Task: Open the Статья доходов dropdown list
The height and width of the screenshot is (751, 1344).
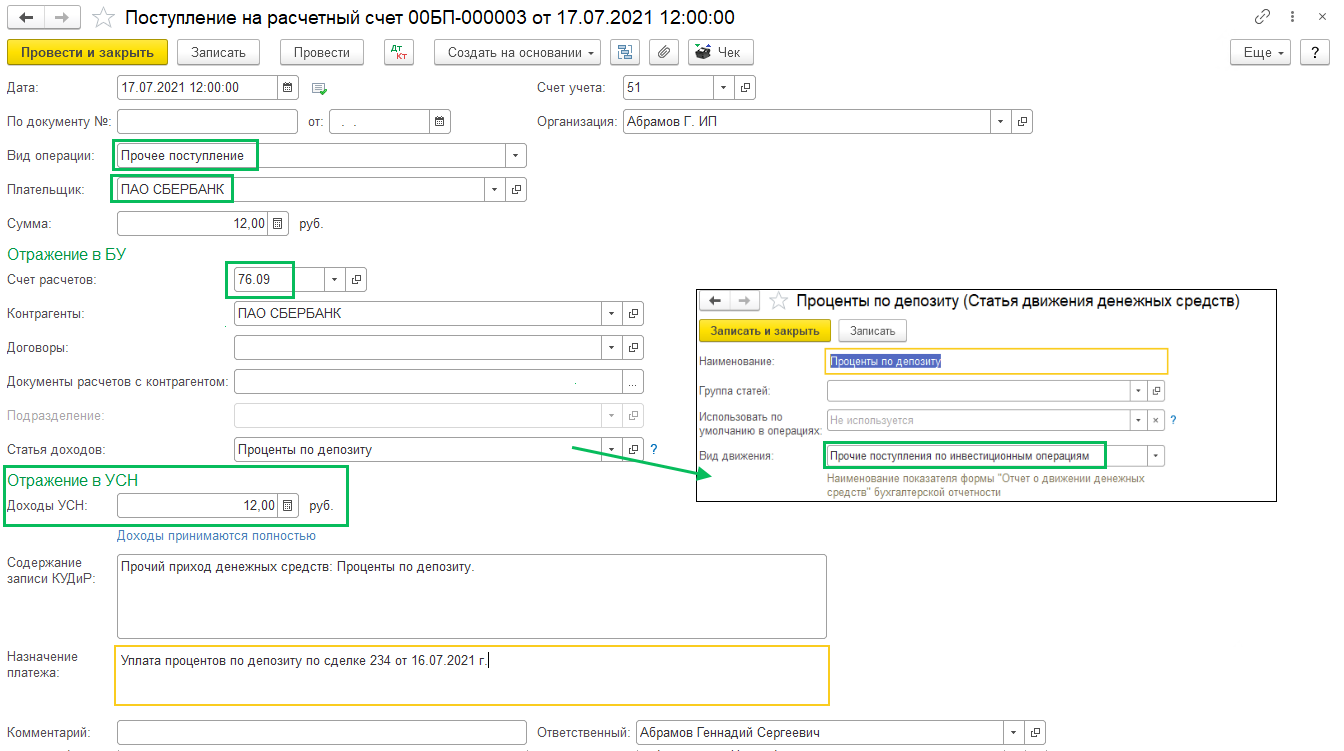Action: 610,449
